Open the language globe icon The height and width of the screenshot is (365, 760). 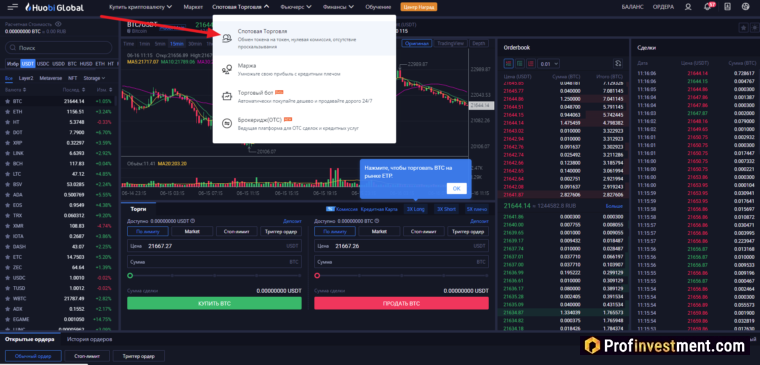(745, 7)
